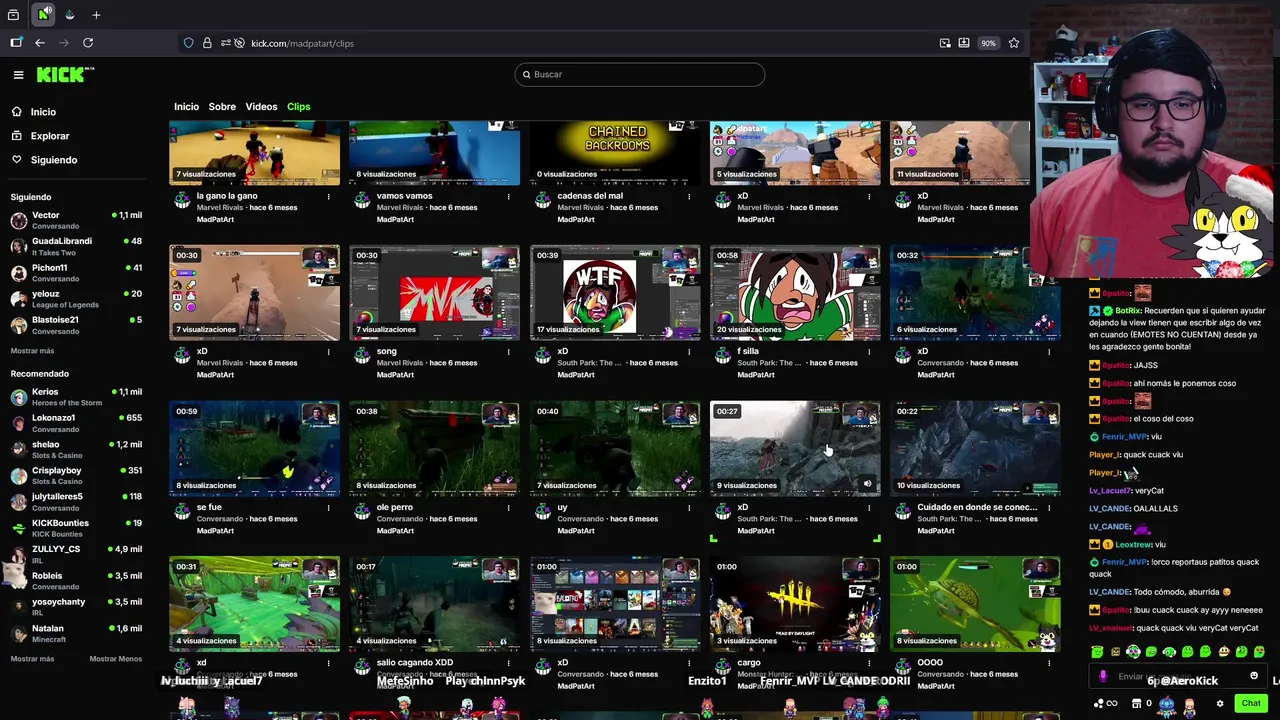The image size is (1280, 720).
Task: Click the volume icon on hovered clip
Action: [x=867, y=484]
